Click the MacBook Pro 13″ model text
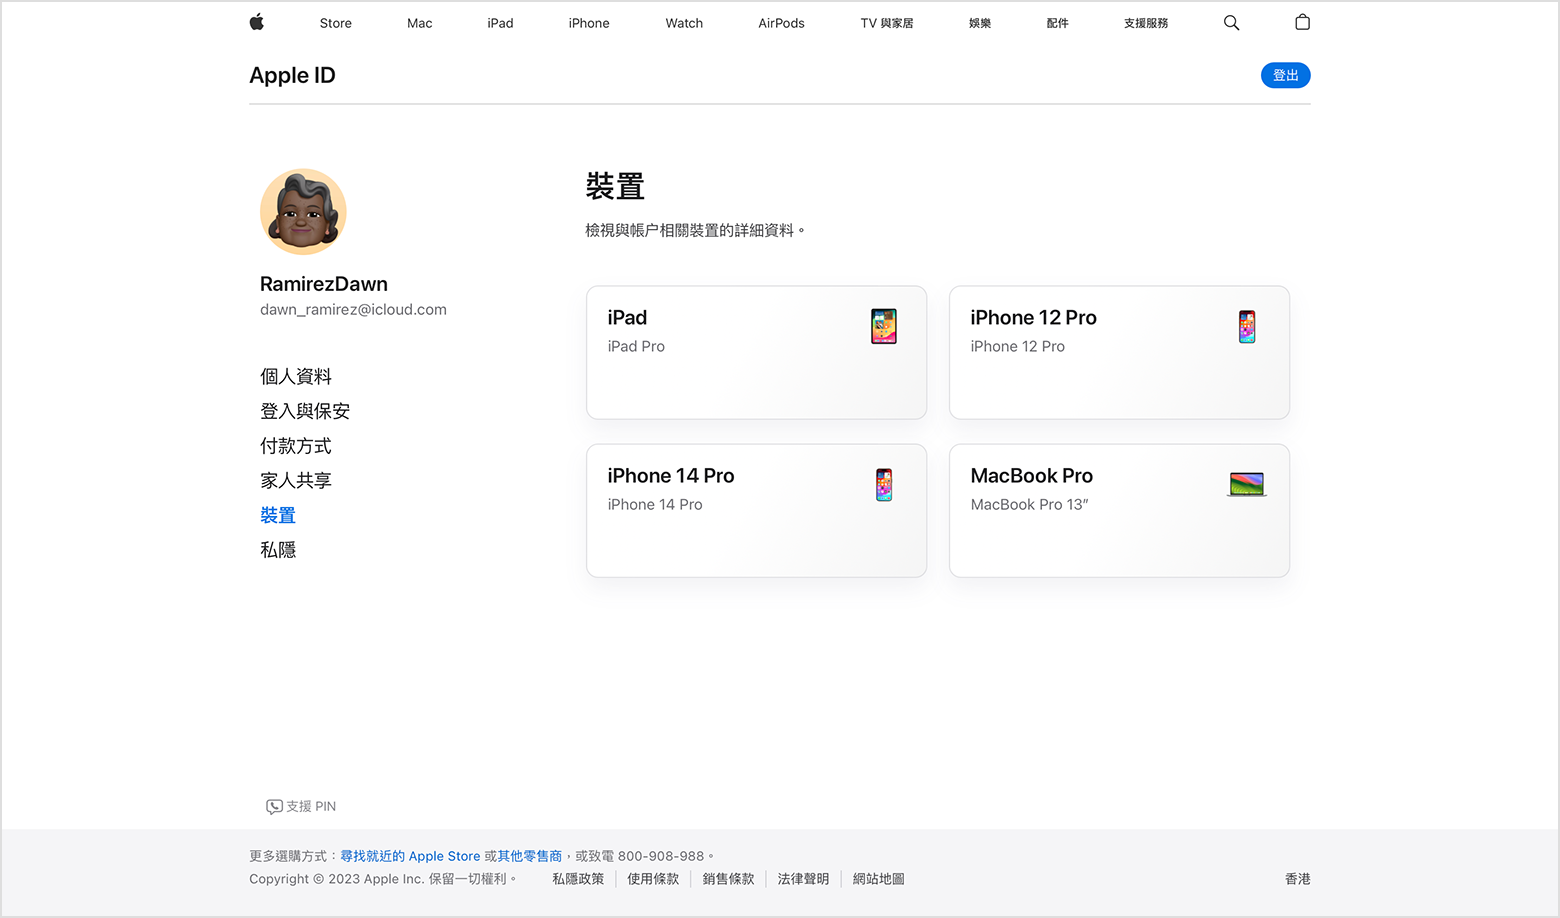 click(x=1029, y=505)
